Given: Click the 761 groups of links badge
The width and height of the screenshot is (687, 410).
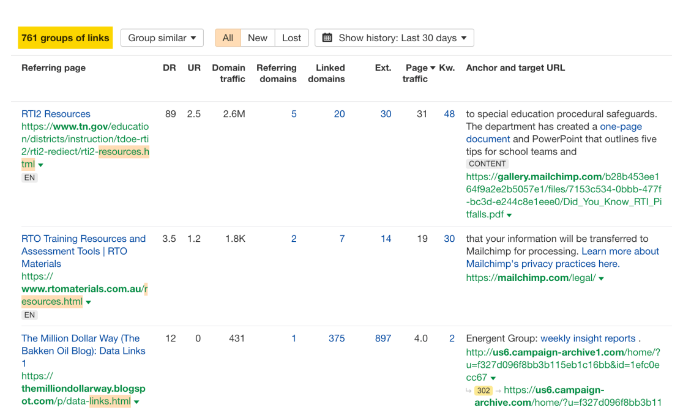Looking at the screenshot, I should pos(65,38).
